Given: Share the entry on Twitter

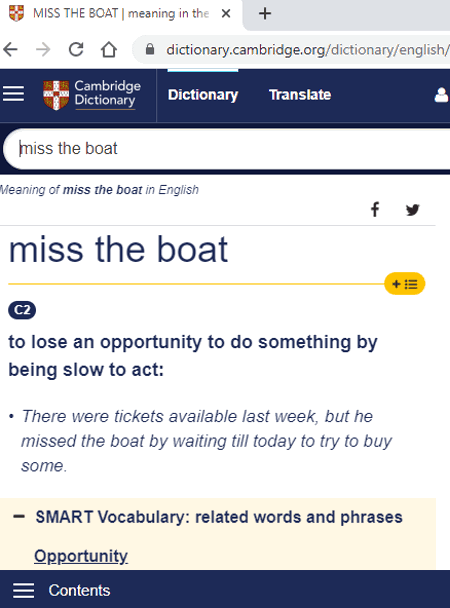Looking at the screenshot, I should (413, 210).
